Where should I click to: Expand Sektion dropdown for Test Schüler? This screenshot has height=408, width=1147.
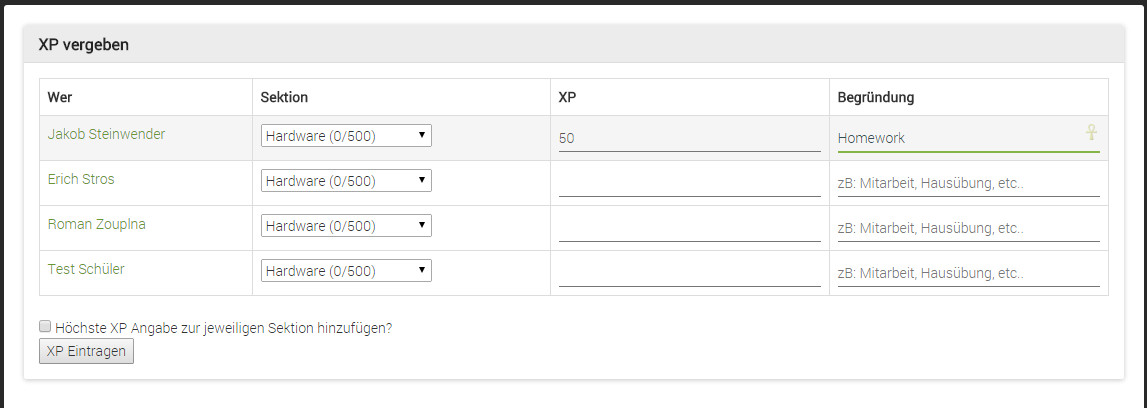tap(346, 271)
